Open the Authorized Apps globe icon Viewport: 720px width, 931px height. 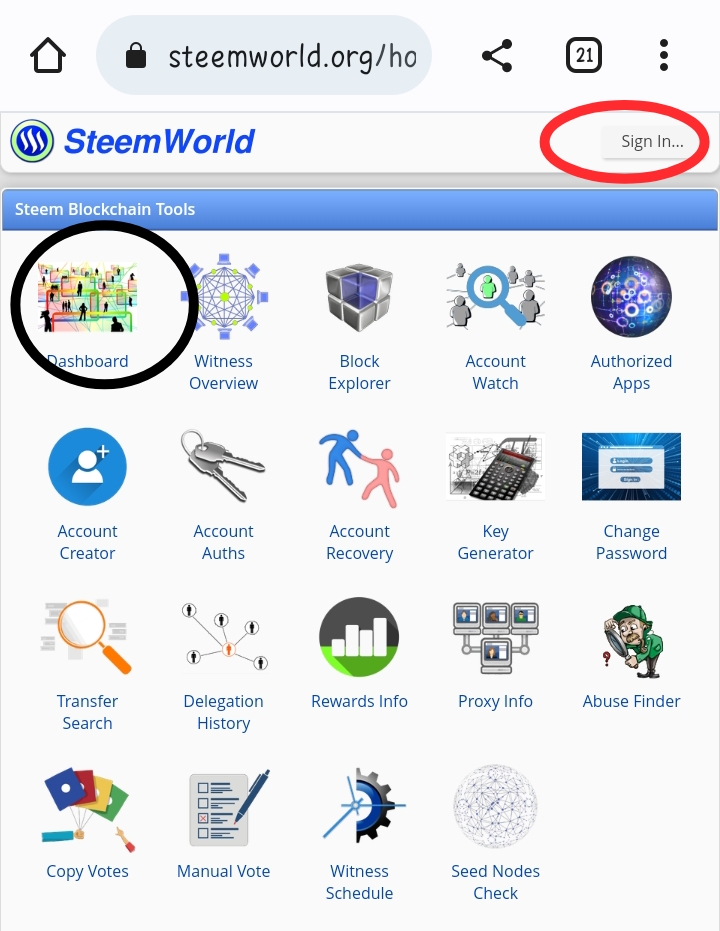(632, 296)
